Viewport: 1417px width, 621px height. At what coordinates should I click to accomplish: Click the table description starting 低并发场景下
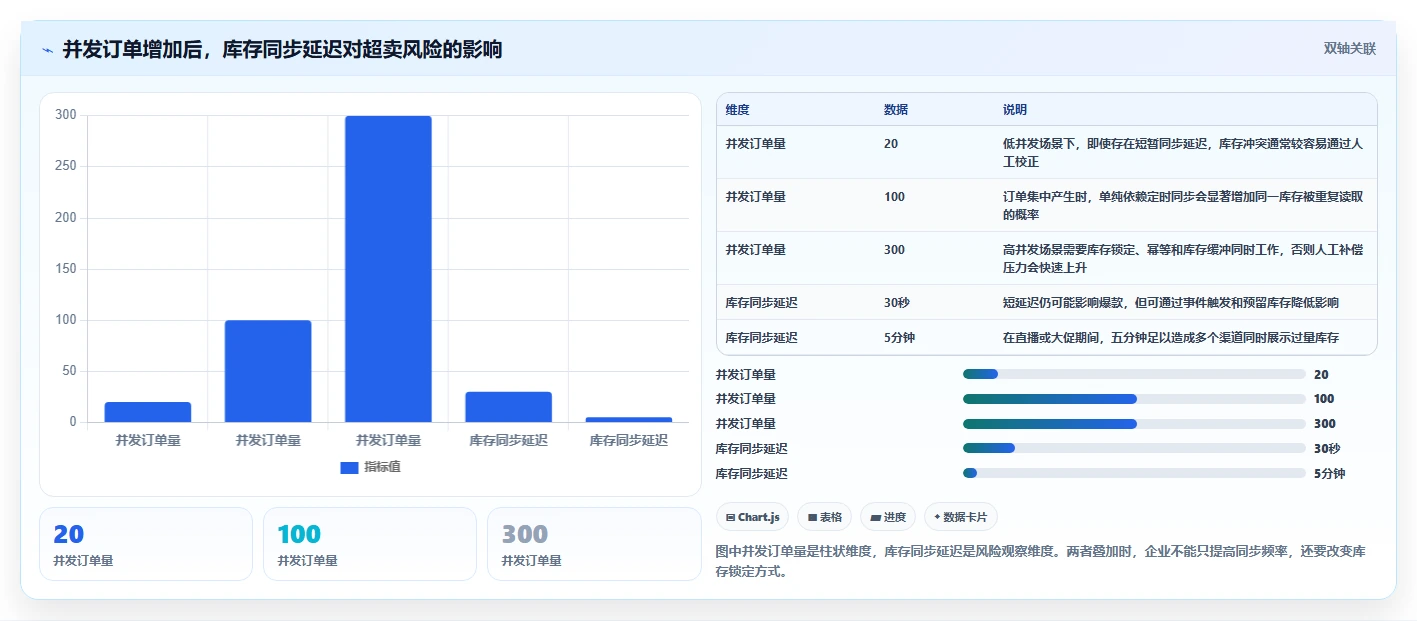(1183, 152)
